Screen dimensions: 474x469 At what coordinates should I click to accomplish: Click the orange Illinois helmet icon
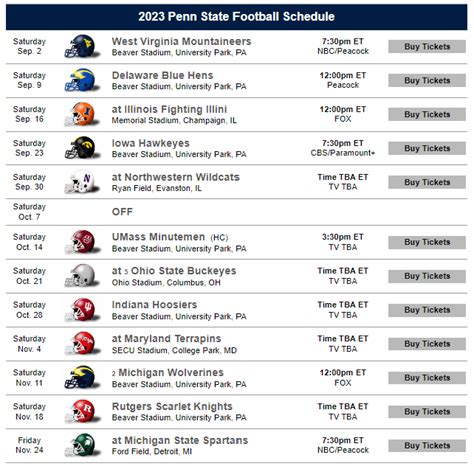click(x=82, y=114)
